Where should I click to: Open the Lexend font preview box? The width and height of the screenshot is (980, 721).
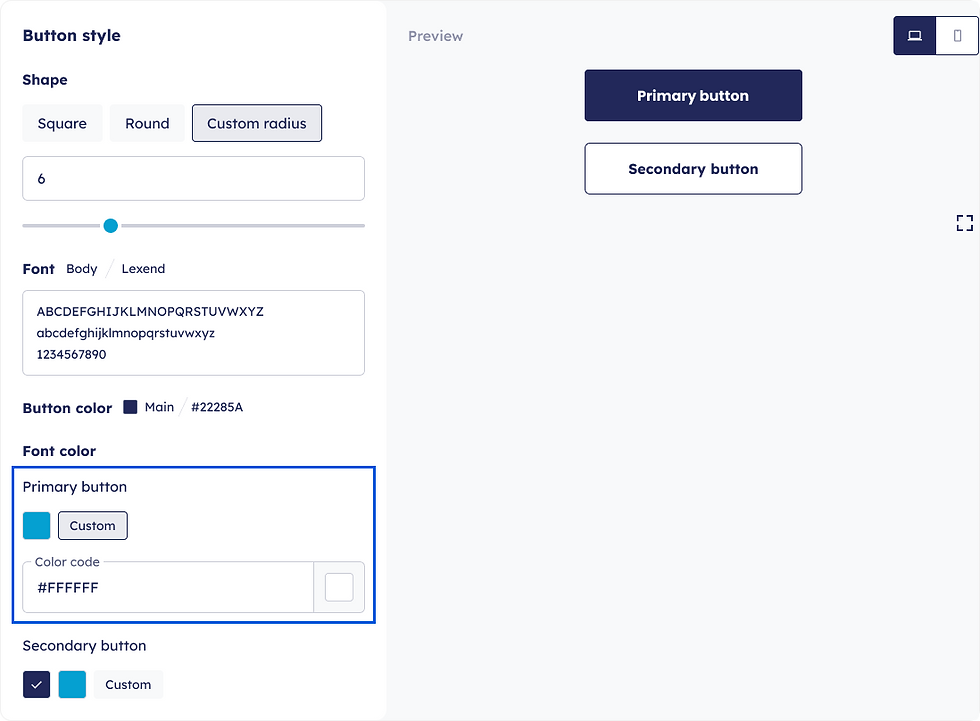[193, 333]
